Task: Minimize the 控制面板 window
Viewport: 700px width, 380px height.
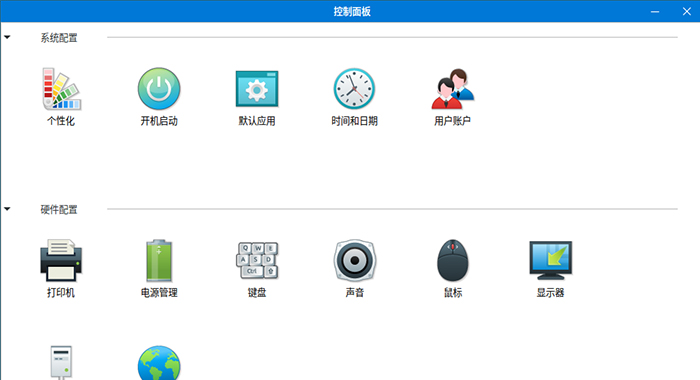Action: [655, 12]
